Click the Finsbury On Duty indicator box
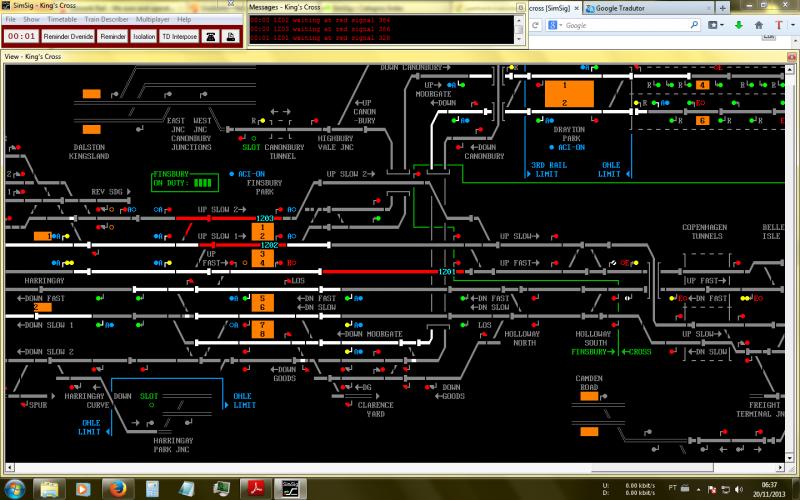The image size is (800, 500). (185, 182)
